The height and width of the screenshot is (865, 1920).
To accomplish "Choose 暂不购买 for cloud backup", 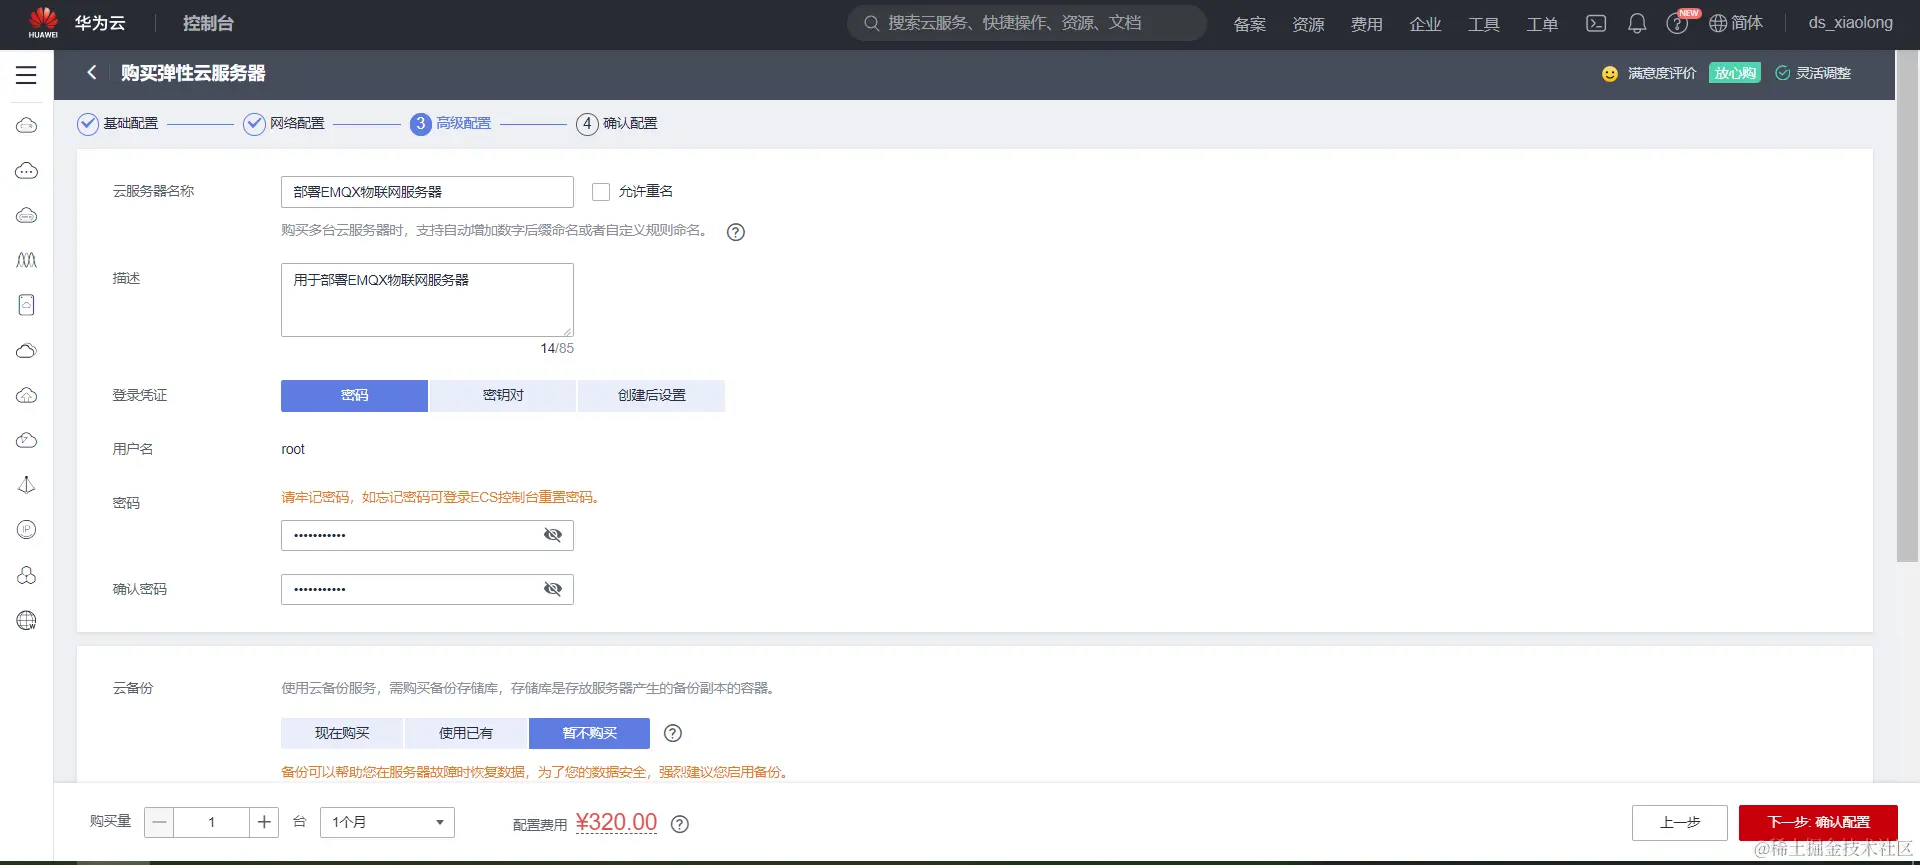I will click(x=589, y=733).
